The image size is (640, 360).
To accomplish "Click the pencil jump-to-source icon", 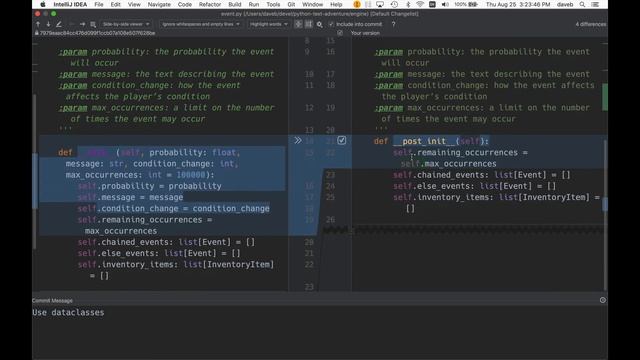I will pos(59,24).
